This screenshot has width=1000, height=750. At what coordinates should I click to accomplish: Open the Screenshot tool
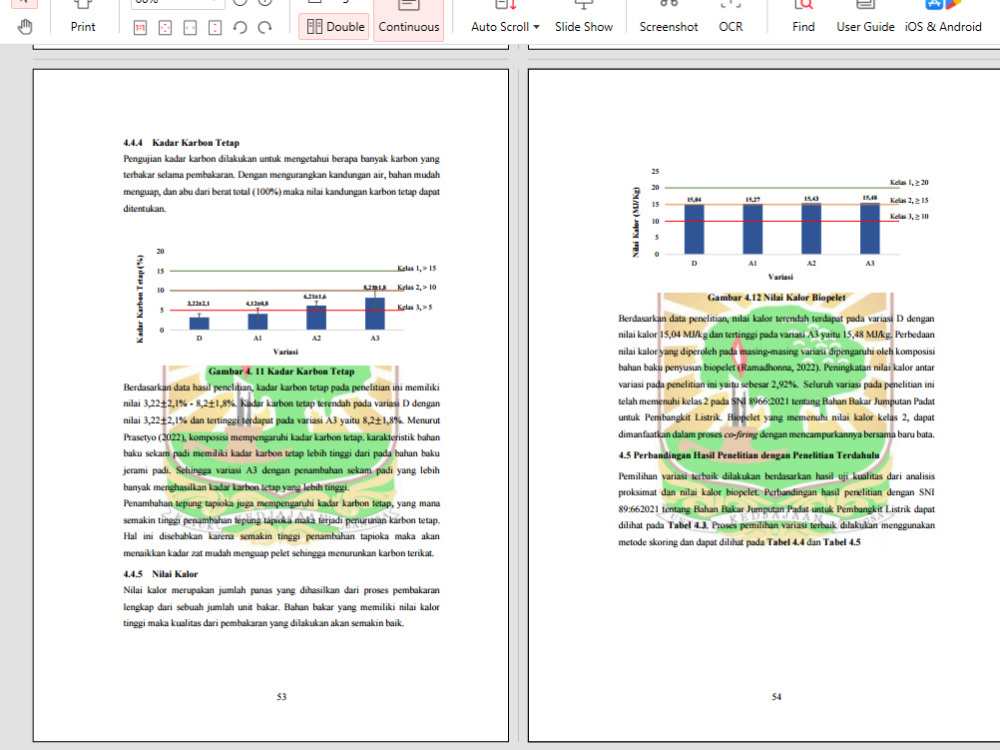point(668,19)
